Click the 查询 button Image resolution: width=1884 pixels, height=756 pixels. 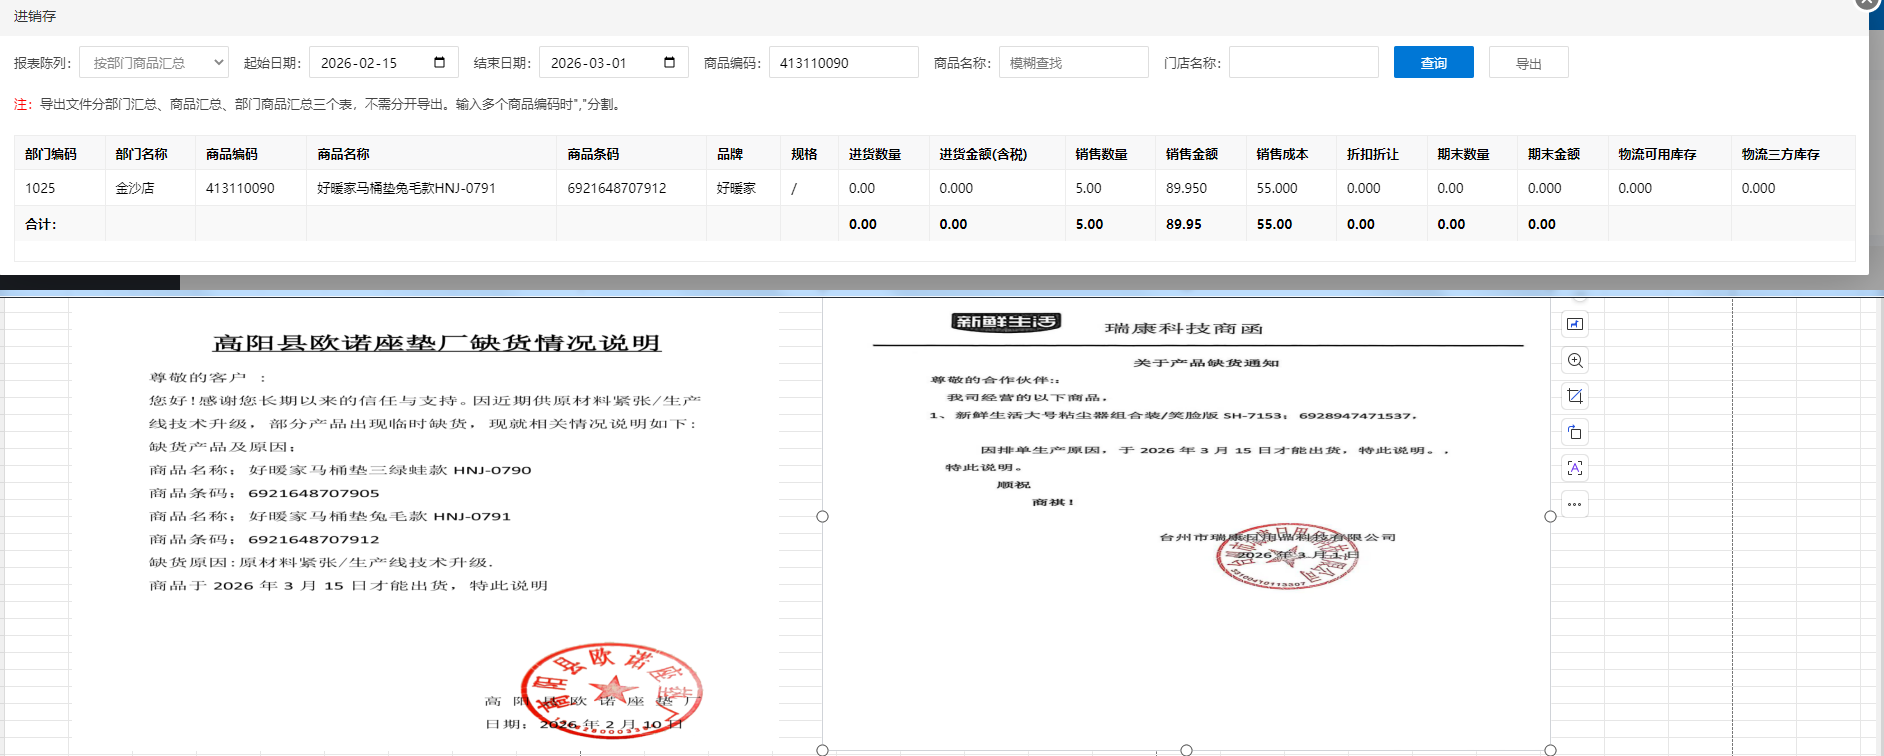1433,63
